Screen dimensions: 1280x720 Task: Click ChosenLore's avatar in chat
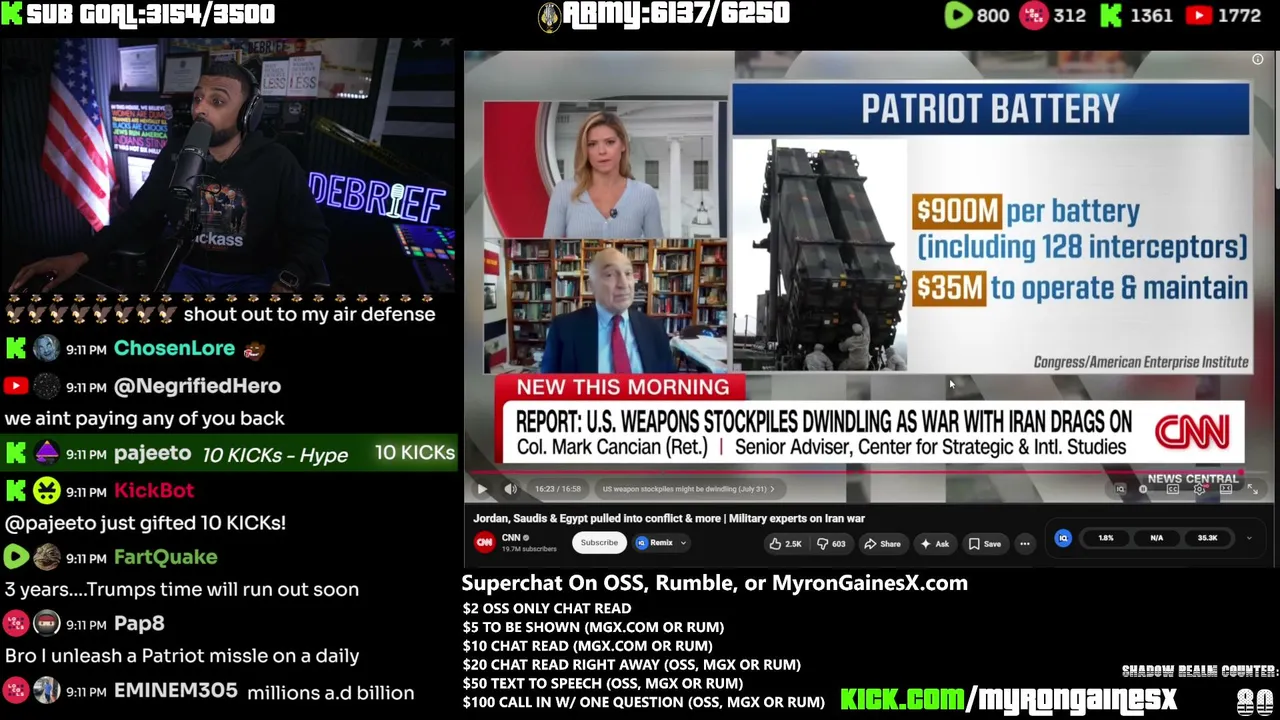point(46,348)
